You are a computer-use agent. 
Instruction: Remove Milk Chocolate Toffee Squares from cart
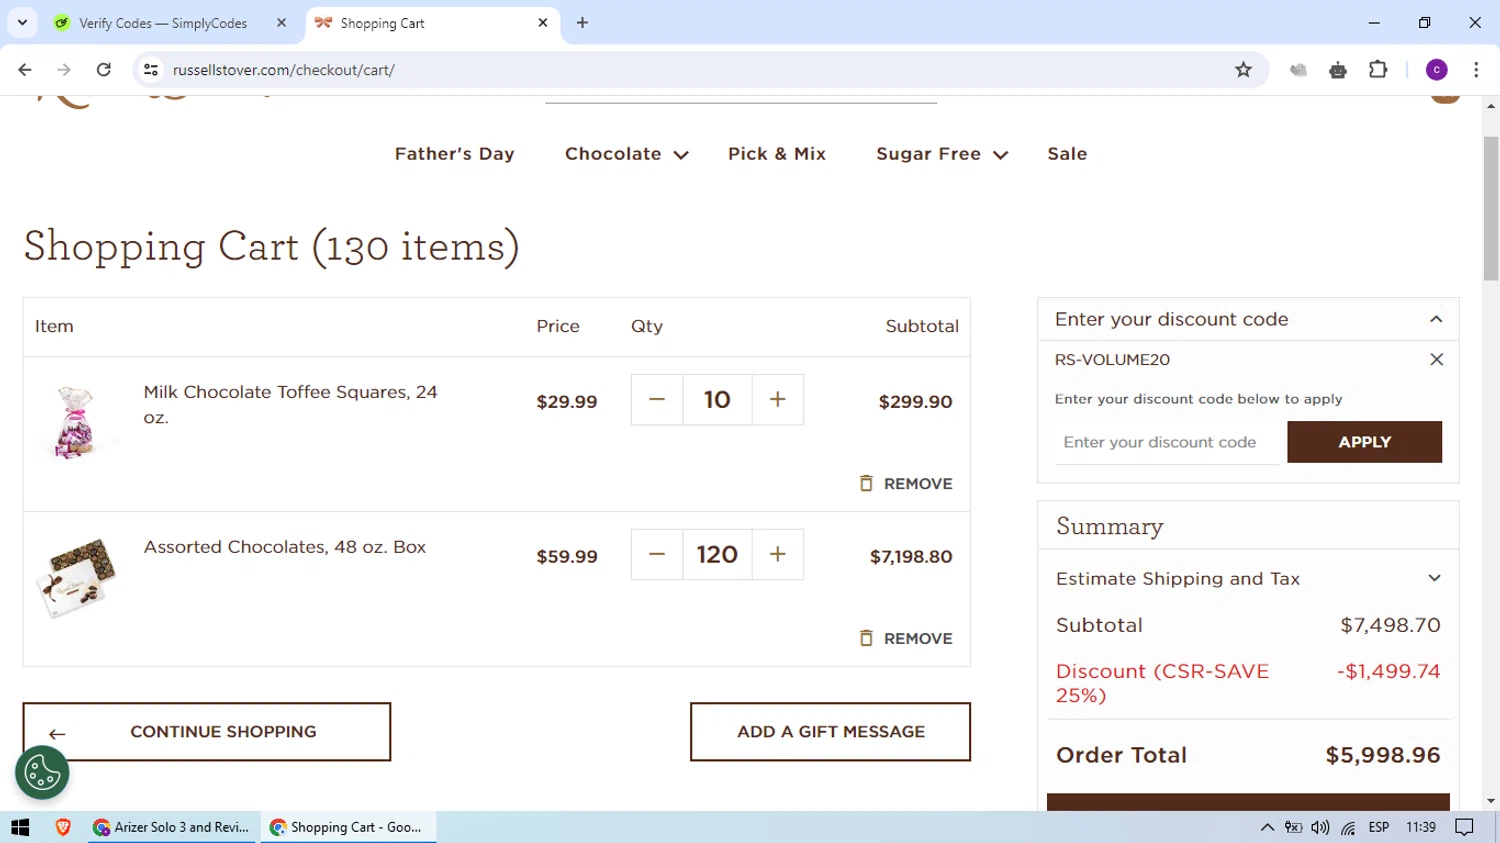coord(906,484)
